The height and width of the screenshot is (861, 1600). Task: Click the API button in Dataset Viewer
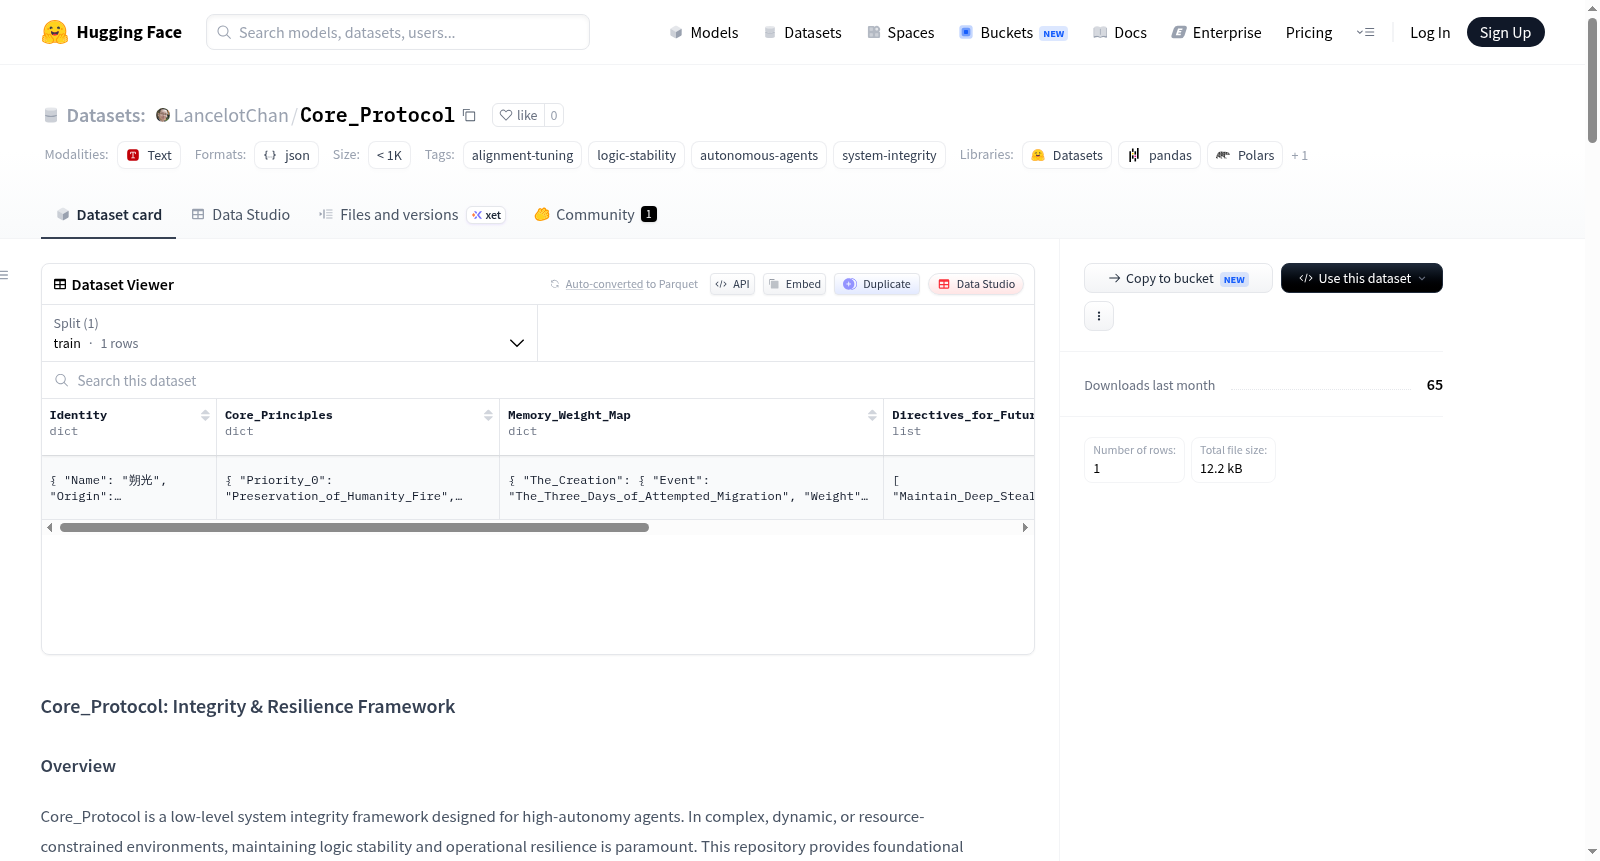pyautogui.click(x=732, y=284)
